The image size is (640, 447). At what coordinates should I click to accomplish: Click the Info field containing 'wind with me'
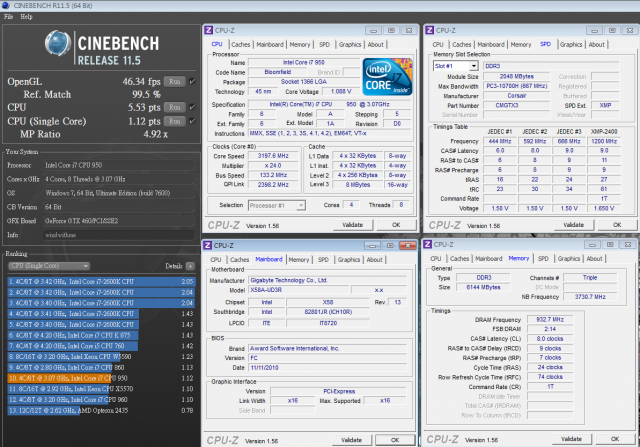tap(118, 235)
